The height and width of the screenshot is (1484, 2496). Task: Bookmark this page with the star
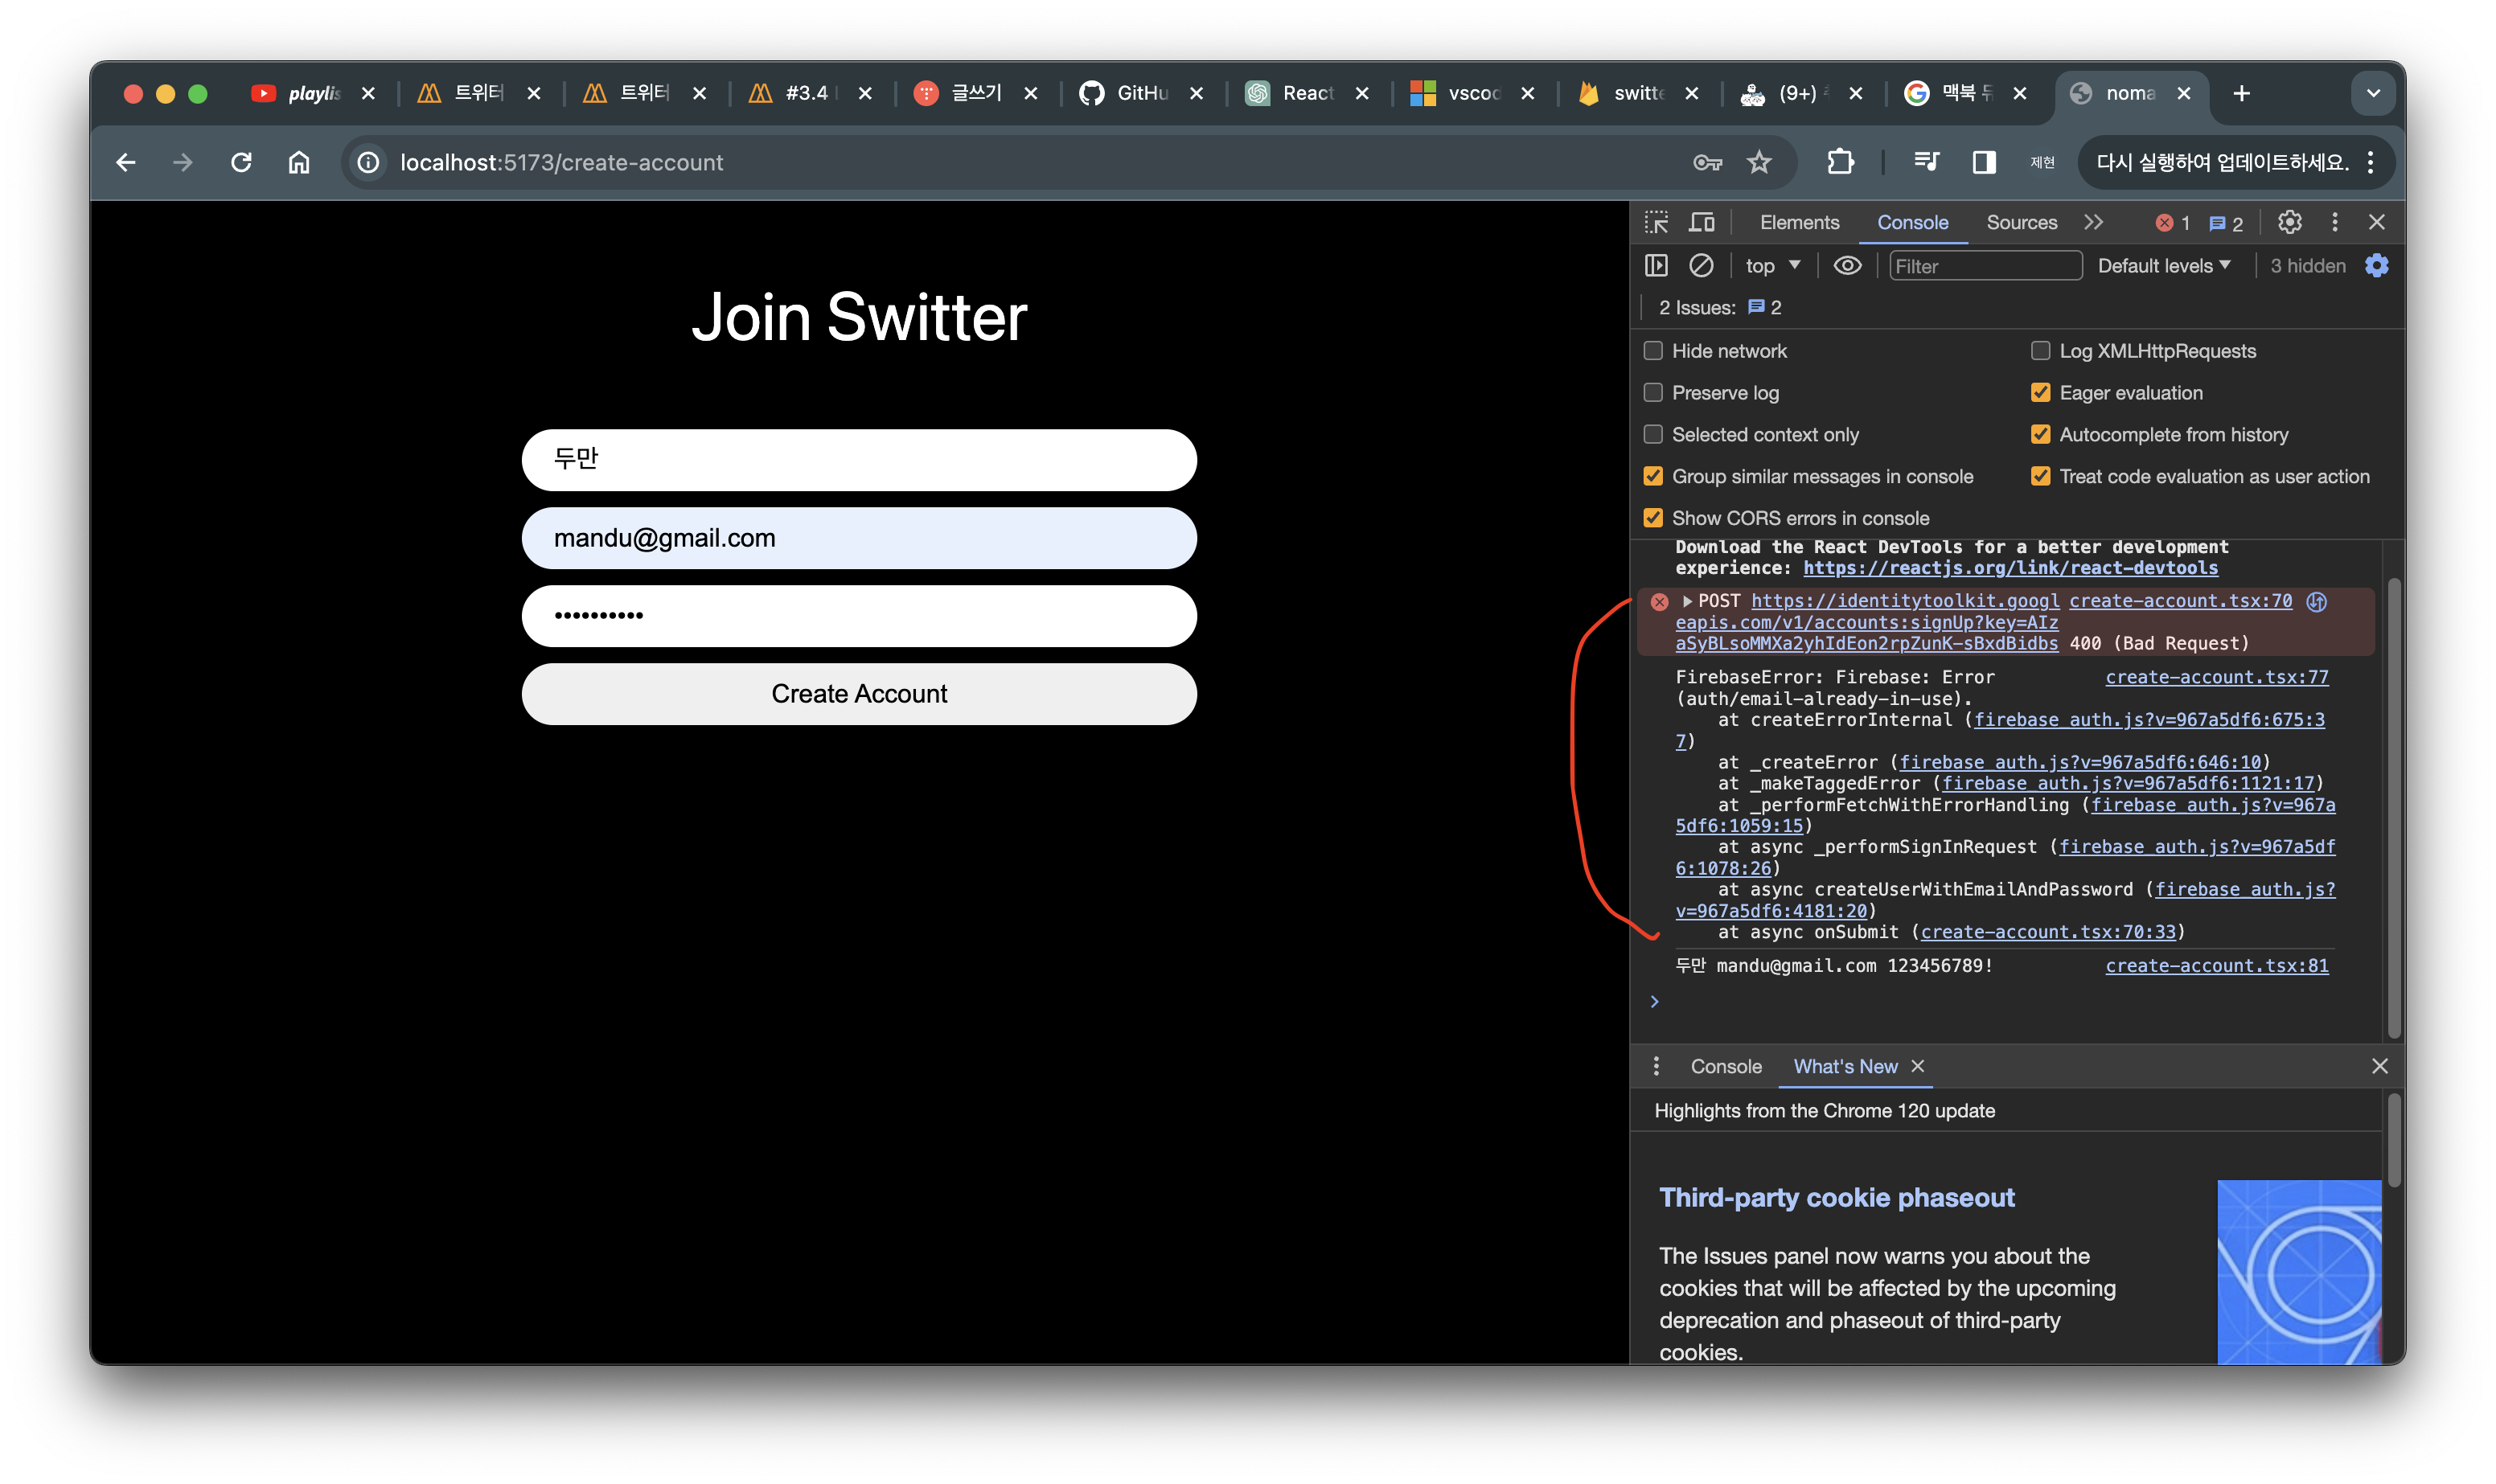1759,162
